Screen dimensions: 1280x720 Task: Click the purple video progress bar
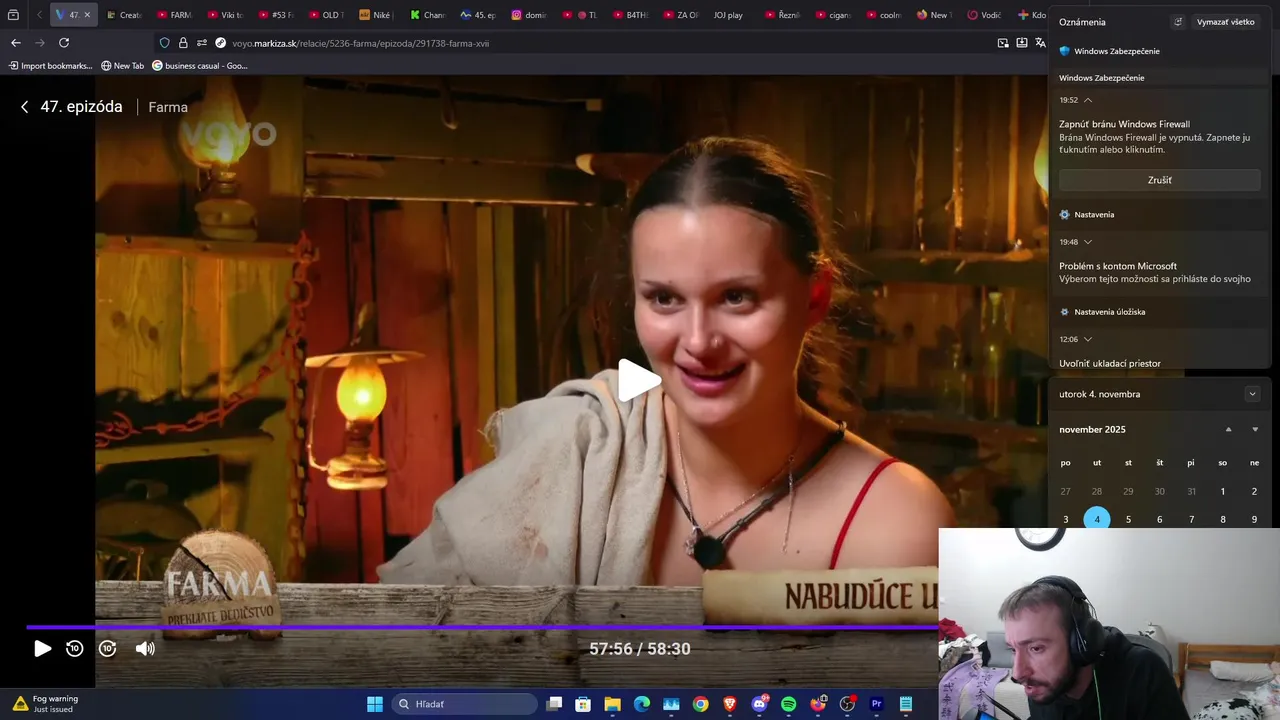[x=480, y=628]
